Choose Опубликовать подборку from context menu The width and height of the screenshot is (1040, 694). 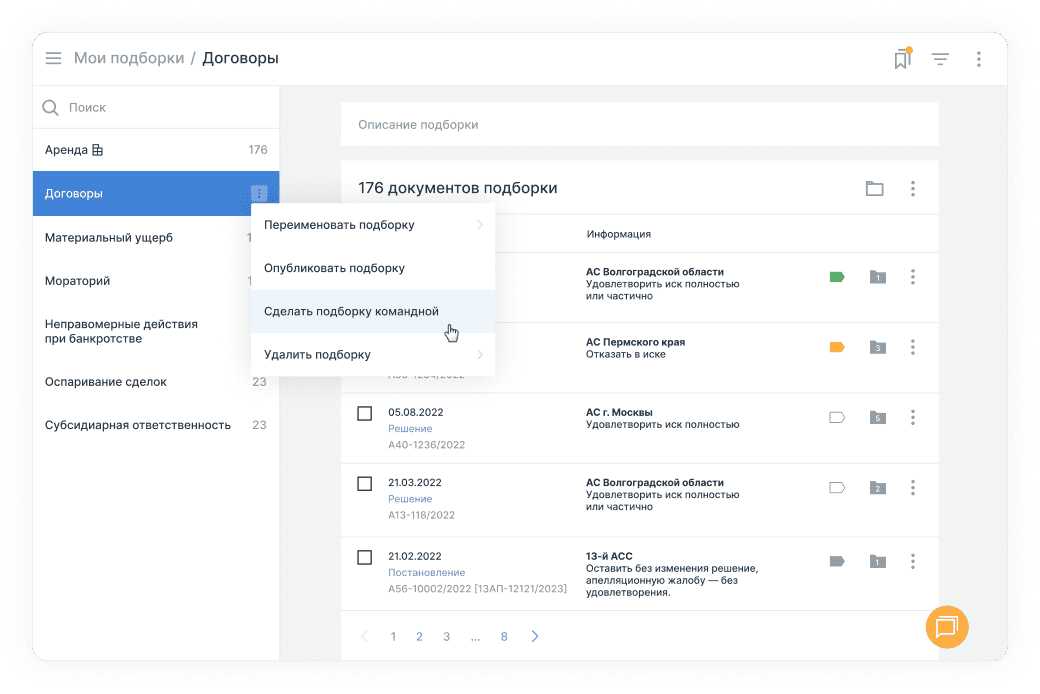[x=334, y=268]
